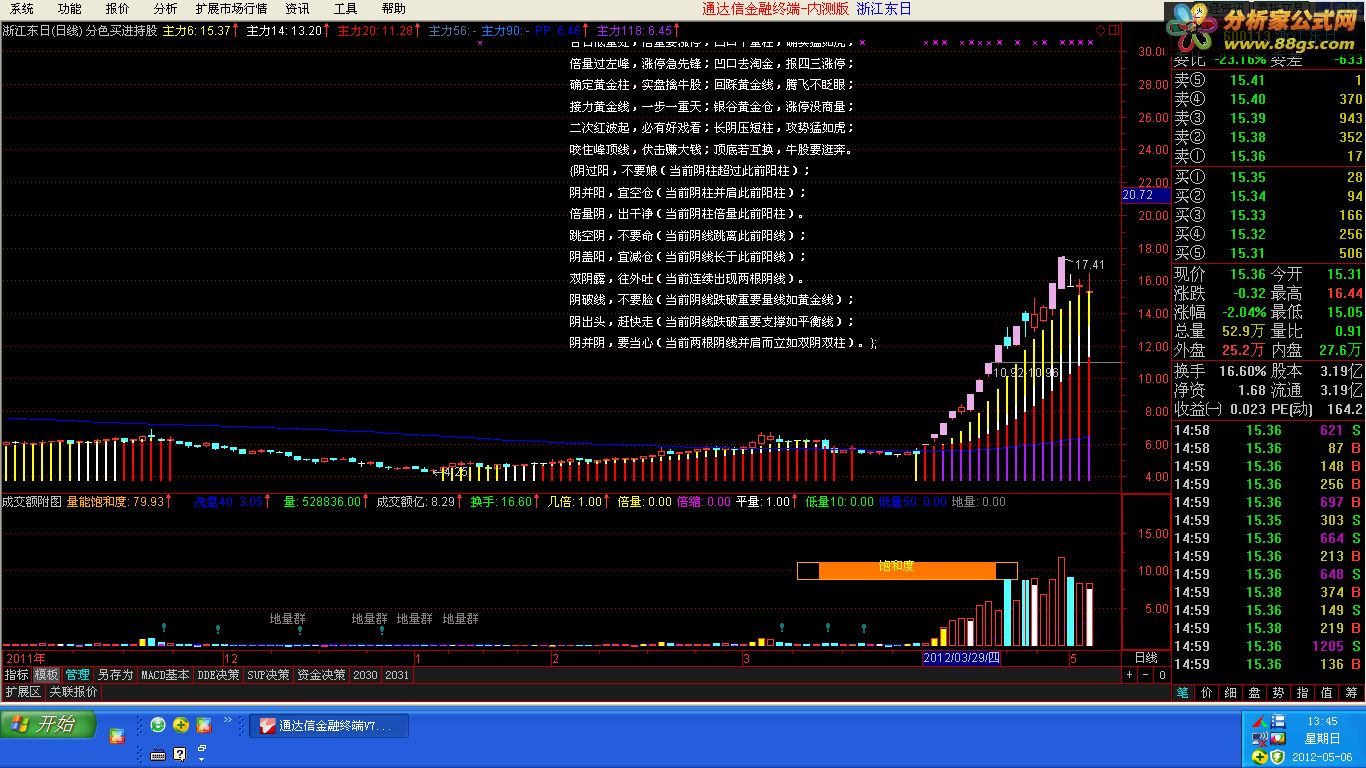Open the 功能 menu
This screenshot has height=768, width=1366.
70,9
